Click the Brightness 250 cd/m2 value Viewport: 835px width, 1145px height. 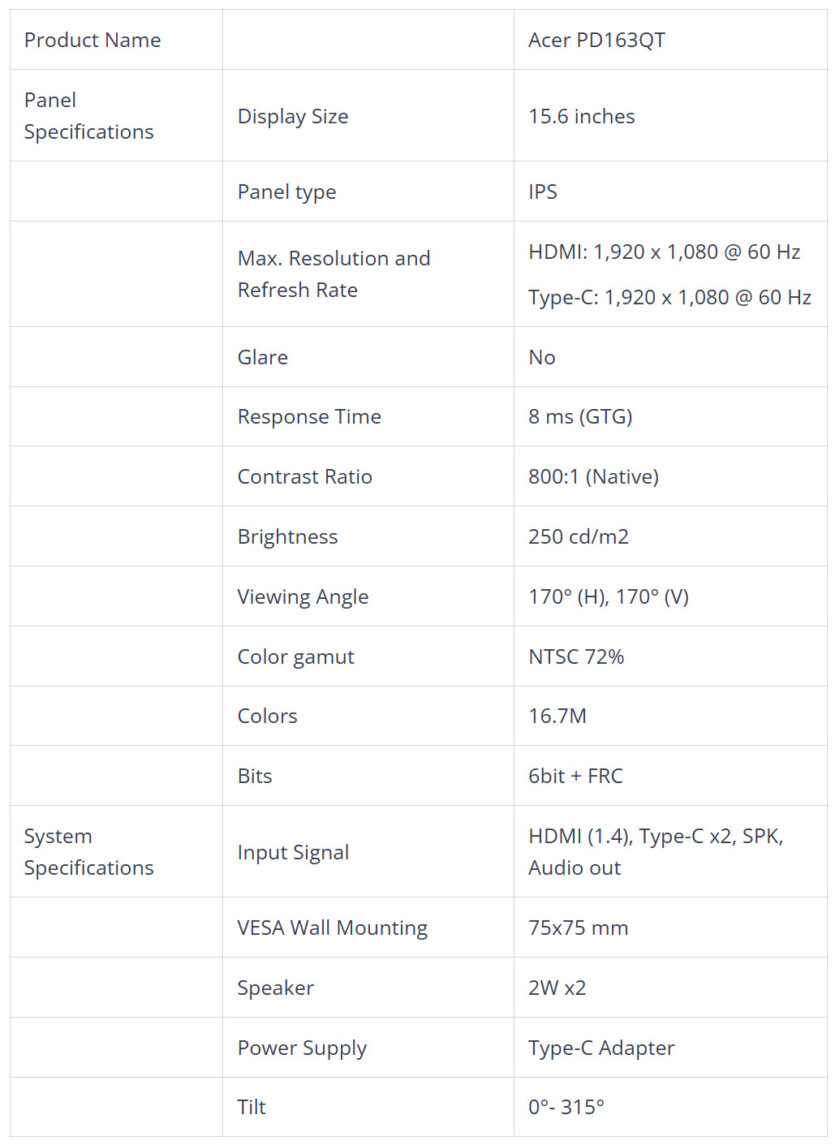click(x=578, y=536)
